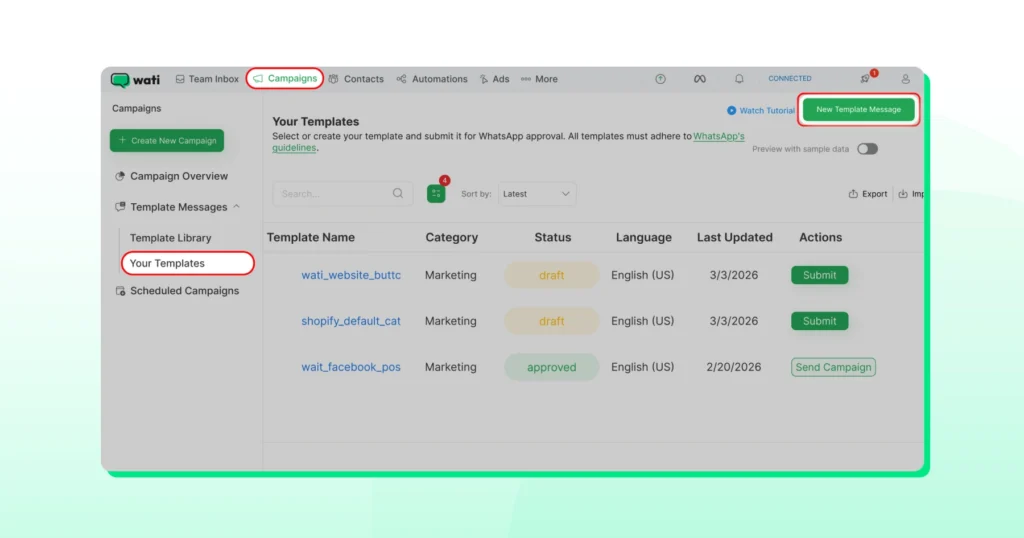Click the upgrade arrow circle icon
Viewport: 1024px width, 538px height.
click(660, 79)
